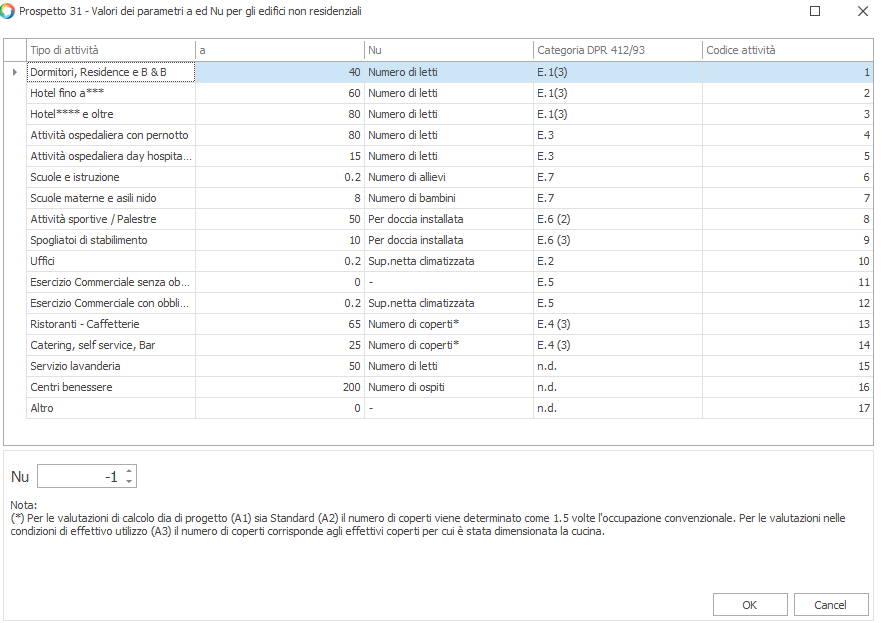882x623 pixels.
Task: Select the Altro row
Action: [x=110, y=408]
